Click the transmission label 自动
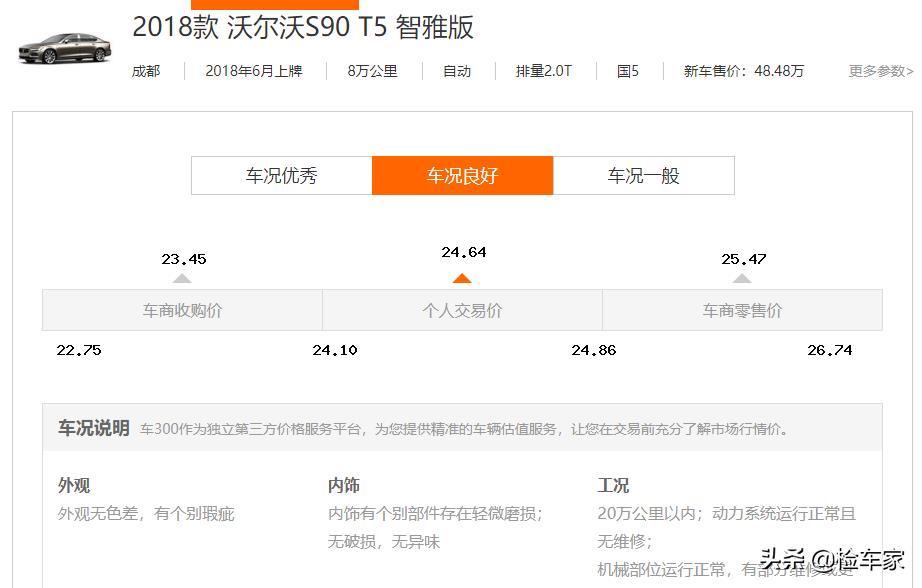Viewport: 922px width, 588px height. point(457,71)
